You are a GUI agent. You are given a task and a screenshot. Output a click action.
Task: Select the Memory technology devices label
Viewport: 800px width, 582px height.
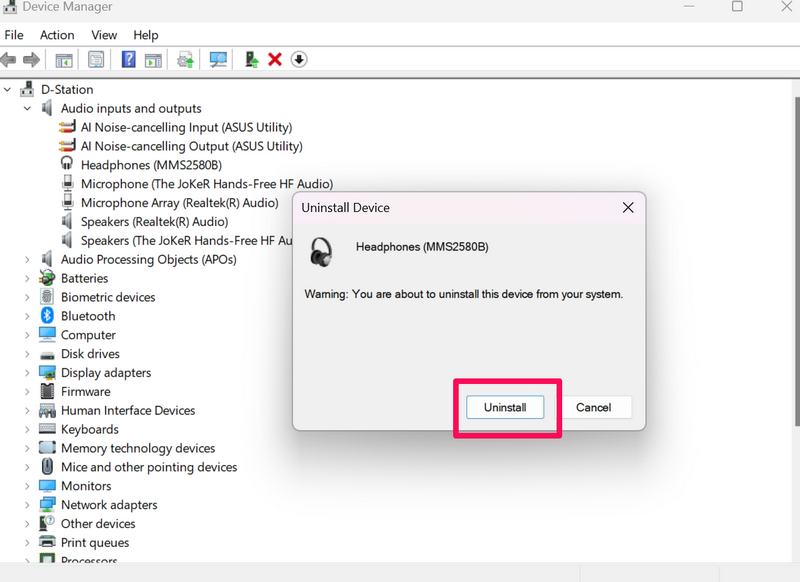[138, 448]
